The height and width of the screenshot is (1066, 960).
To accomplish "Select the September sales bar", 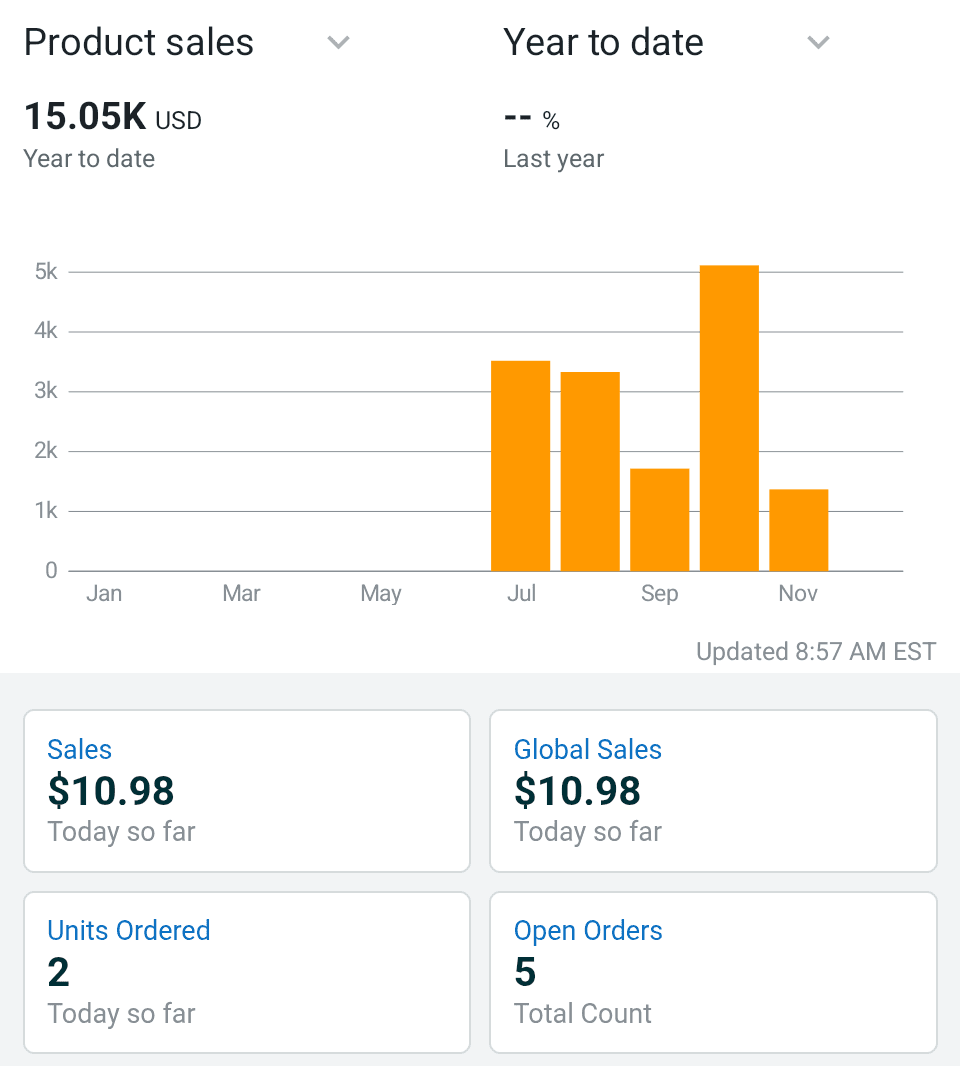I will (659, 520).
